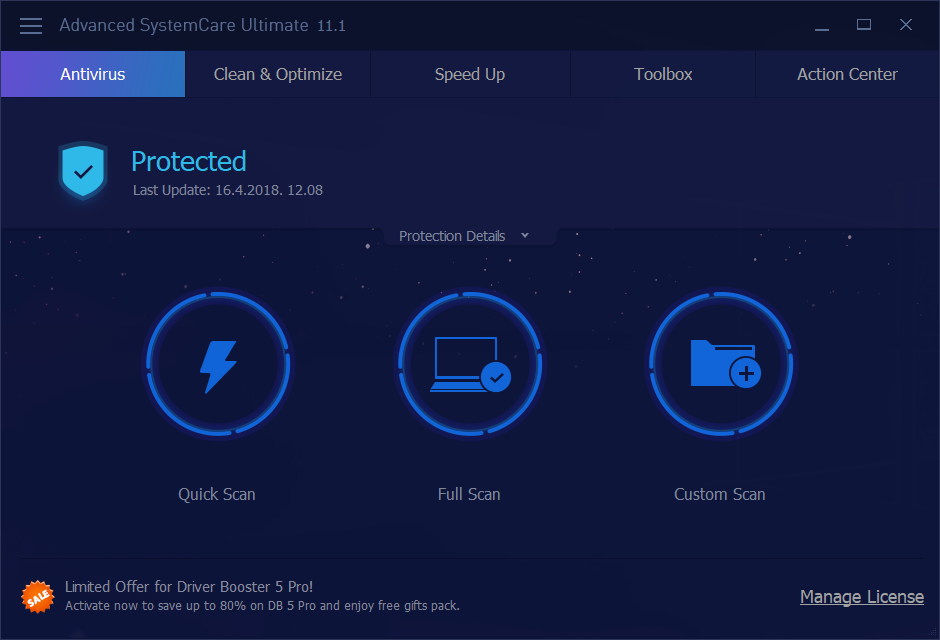Click the Manage License link
The width and height of the screenshot is (940, 640).
pyautogui.click(x=861, y=597)
